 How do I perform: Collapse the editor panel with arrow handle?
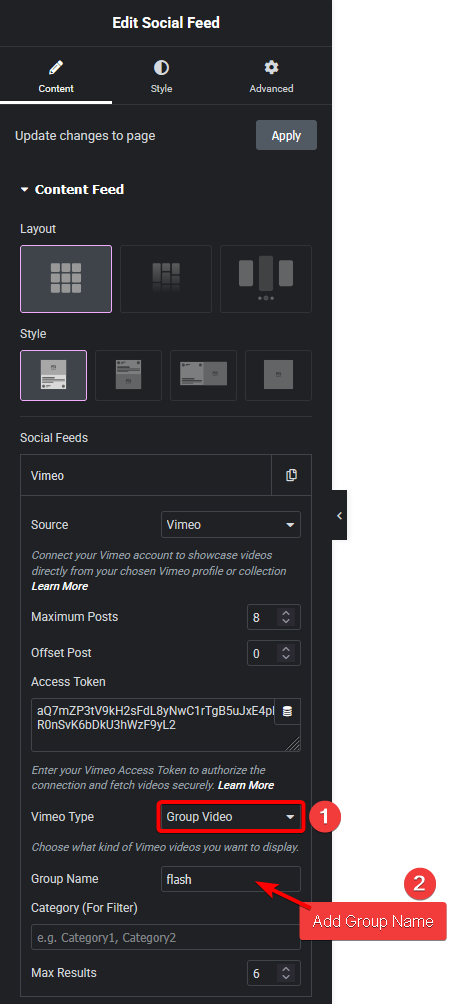click(339, 515)
